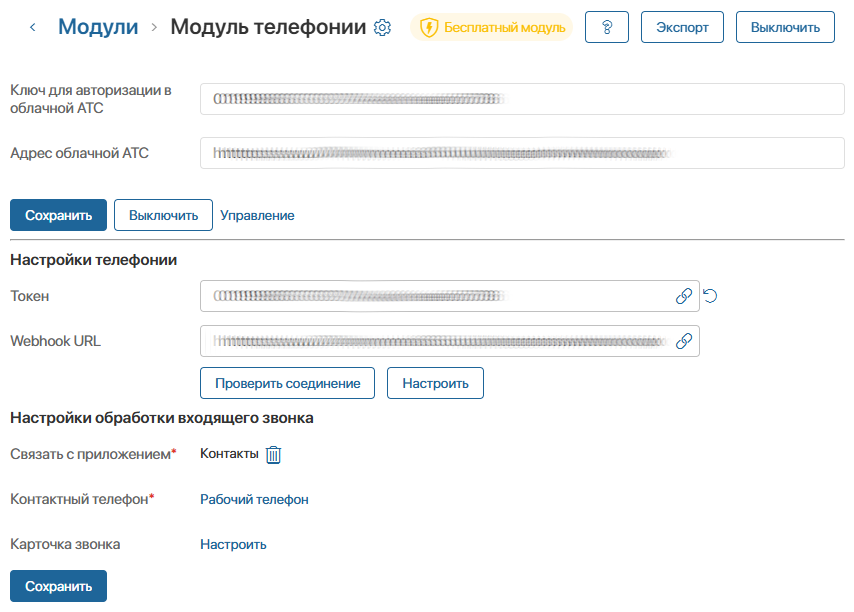Click Выключить next to upper Сохранить
854x612 pixels.
pyautogui.click(x=163, y=215)
